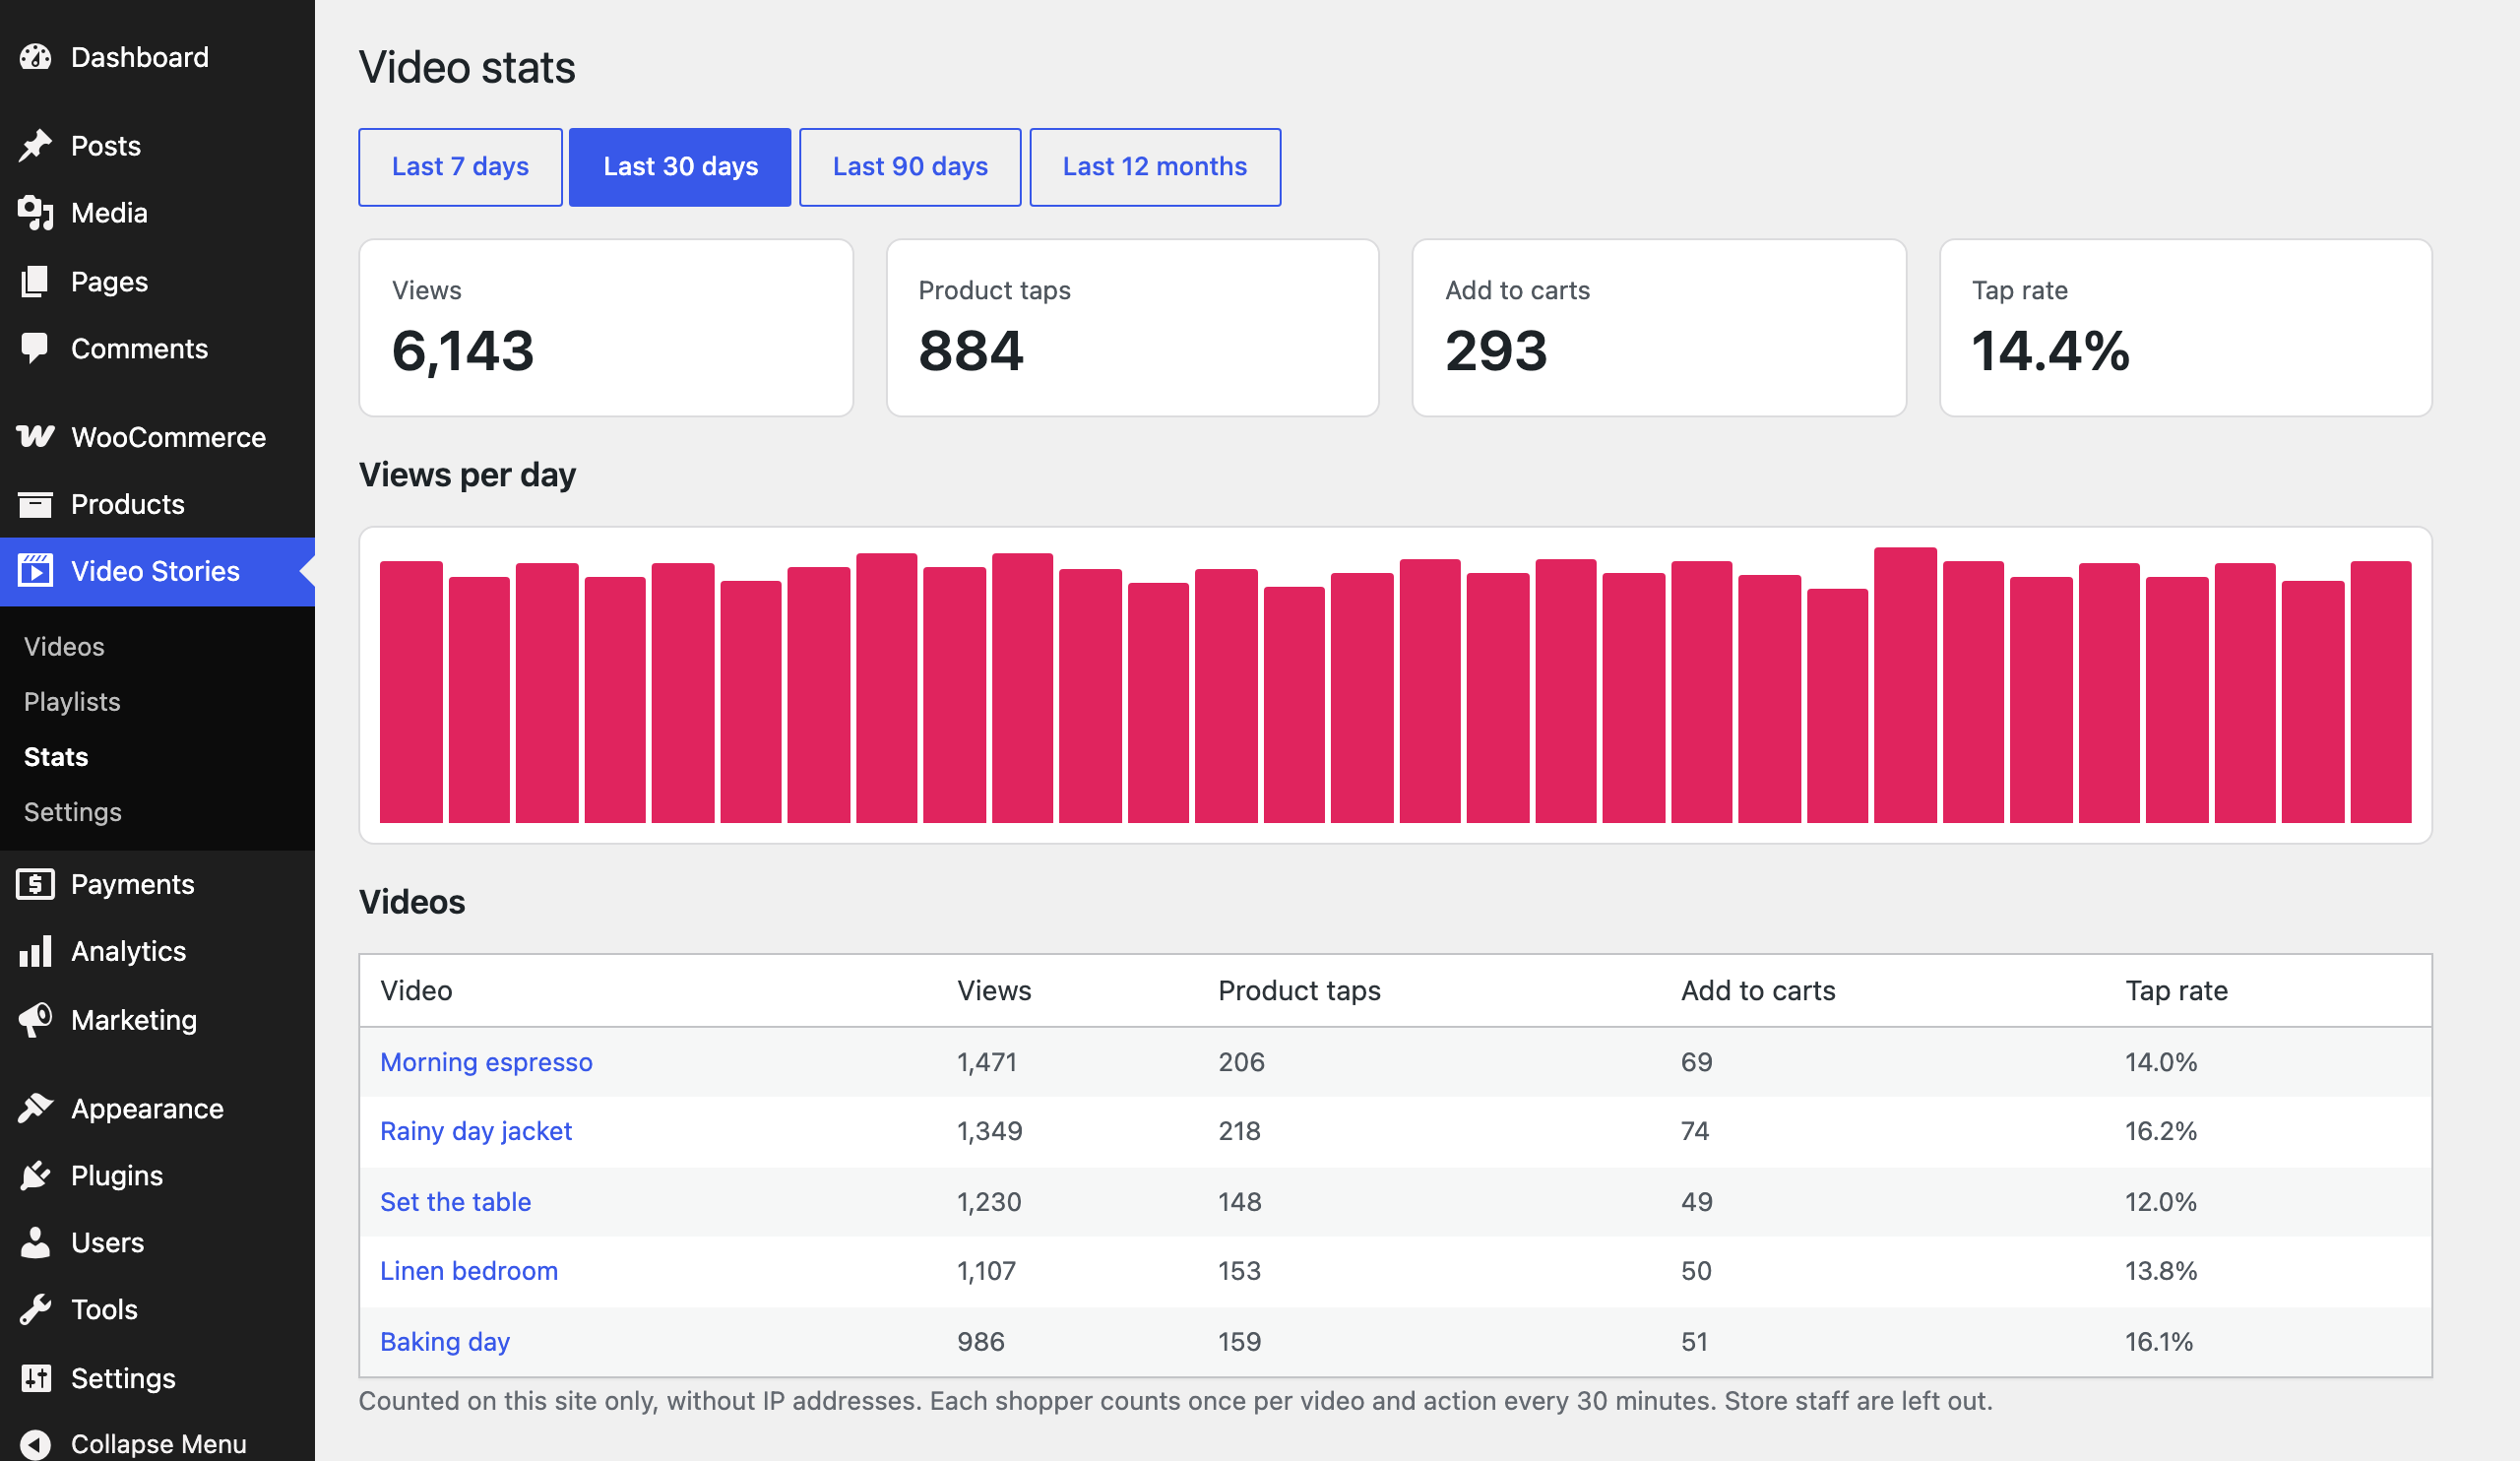This screenshot has width=2520, height=1461.
Task: Click the Analytics bar chart icon
Action: (x=36, y=951)
